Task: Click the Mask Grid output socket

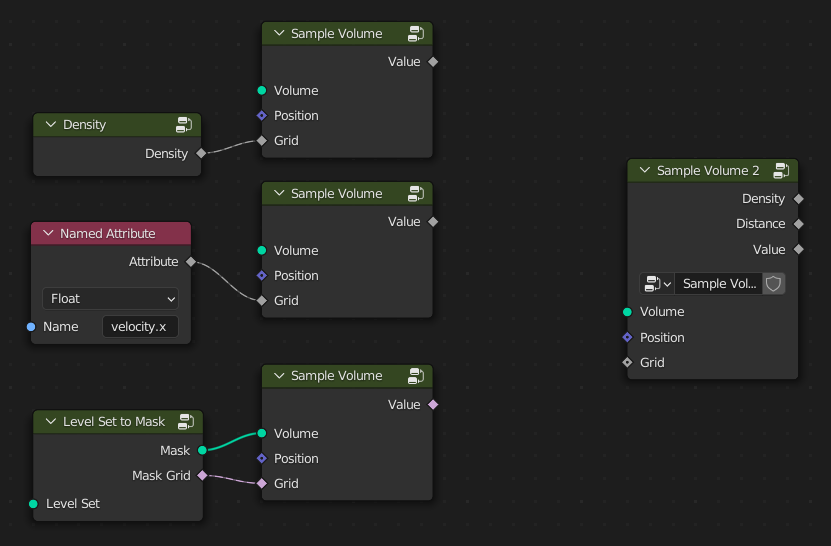Action: pos(202,476)
